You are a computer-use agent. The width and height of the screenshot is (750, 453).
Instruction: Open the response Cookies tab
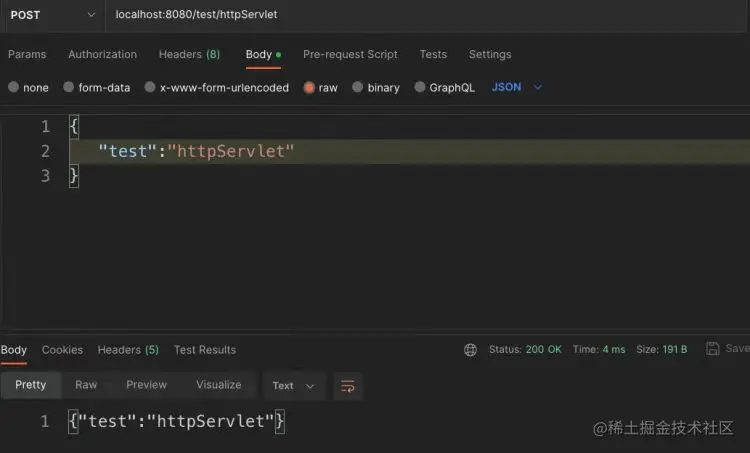[x=62, y=350]
